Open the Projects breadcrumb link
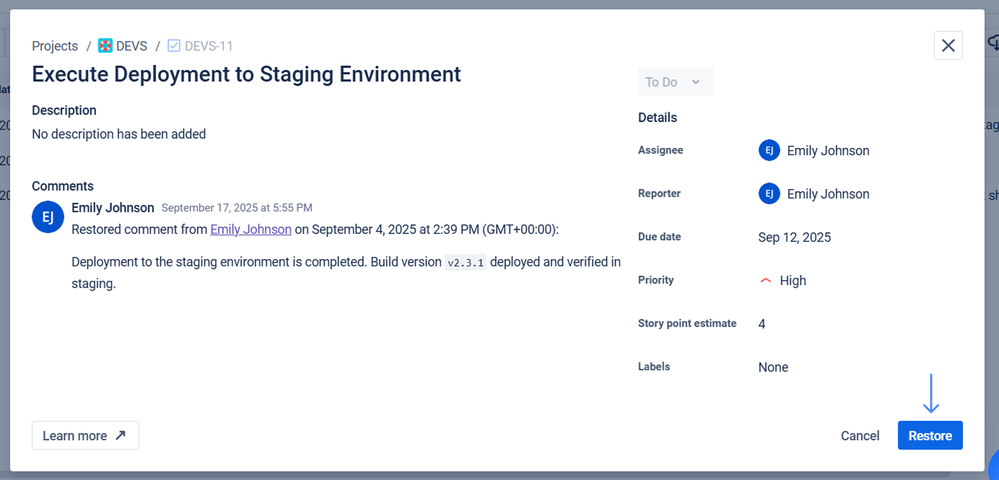The height and width of the screenshot is (480, 999). 55,46
